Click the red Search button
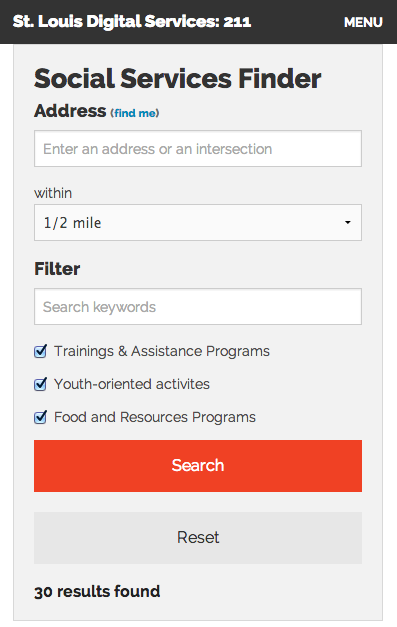 198,466
